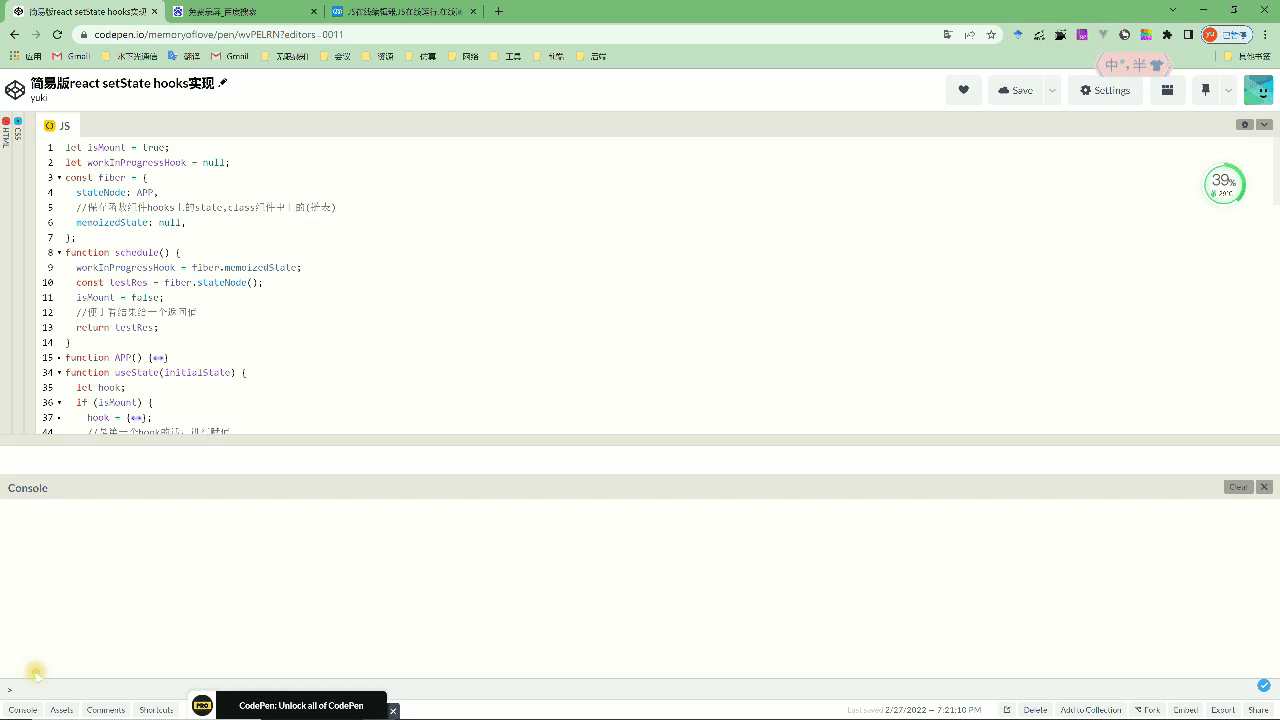This screenshot has width=1280, height=720.
Task: Open the JS editor settings gear
Action: [1244, 124]
